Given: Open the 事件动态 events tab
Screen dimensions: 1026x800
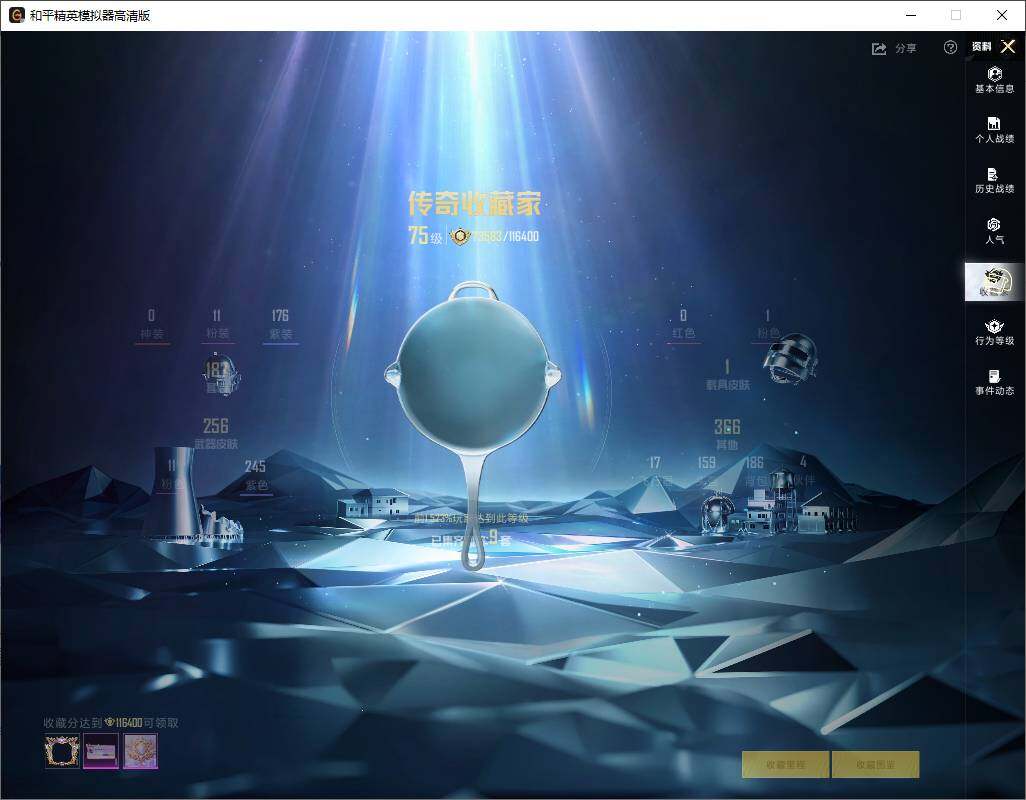Looking at the screenshot, I should [x=994, y=383].
